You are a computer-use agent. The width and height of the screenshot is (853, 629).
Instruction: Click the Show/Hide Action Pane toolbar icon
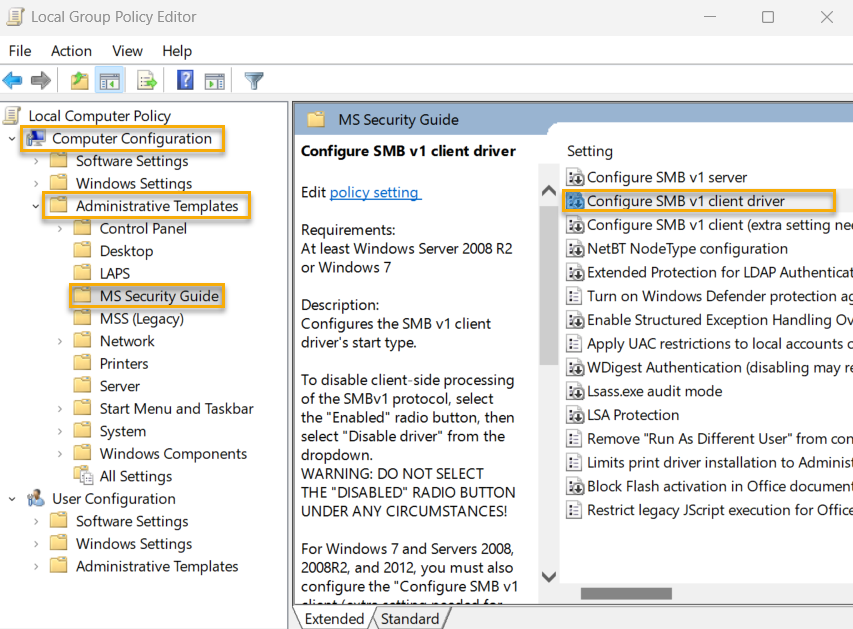pyautogui.click(x=214, y=81)
